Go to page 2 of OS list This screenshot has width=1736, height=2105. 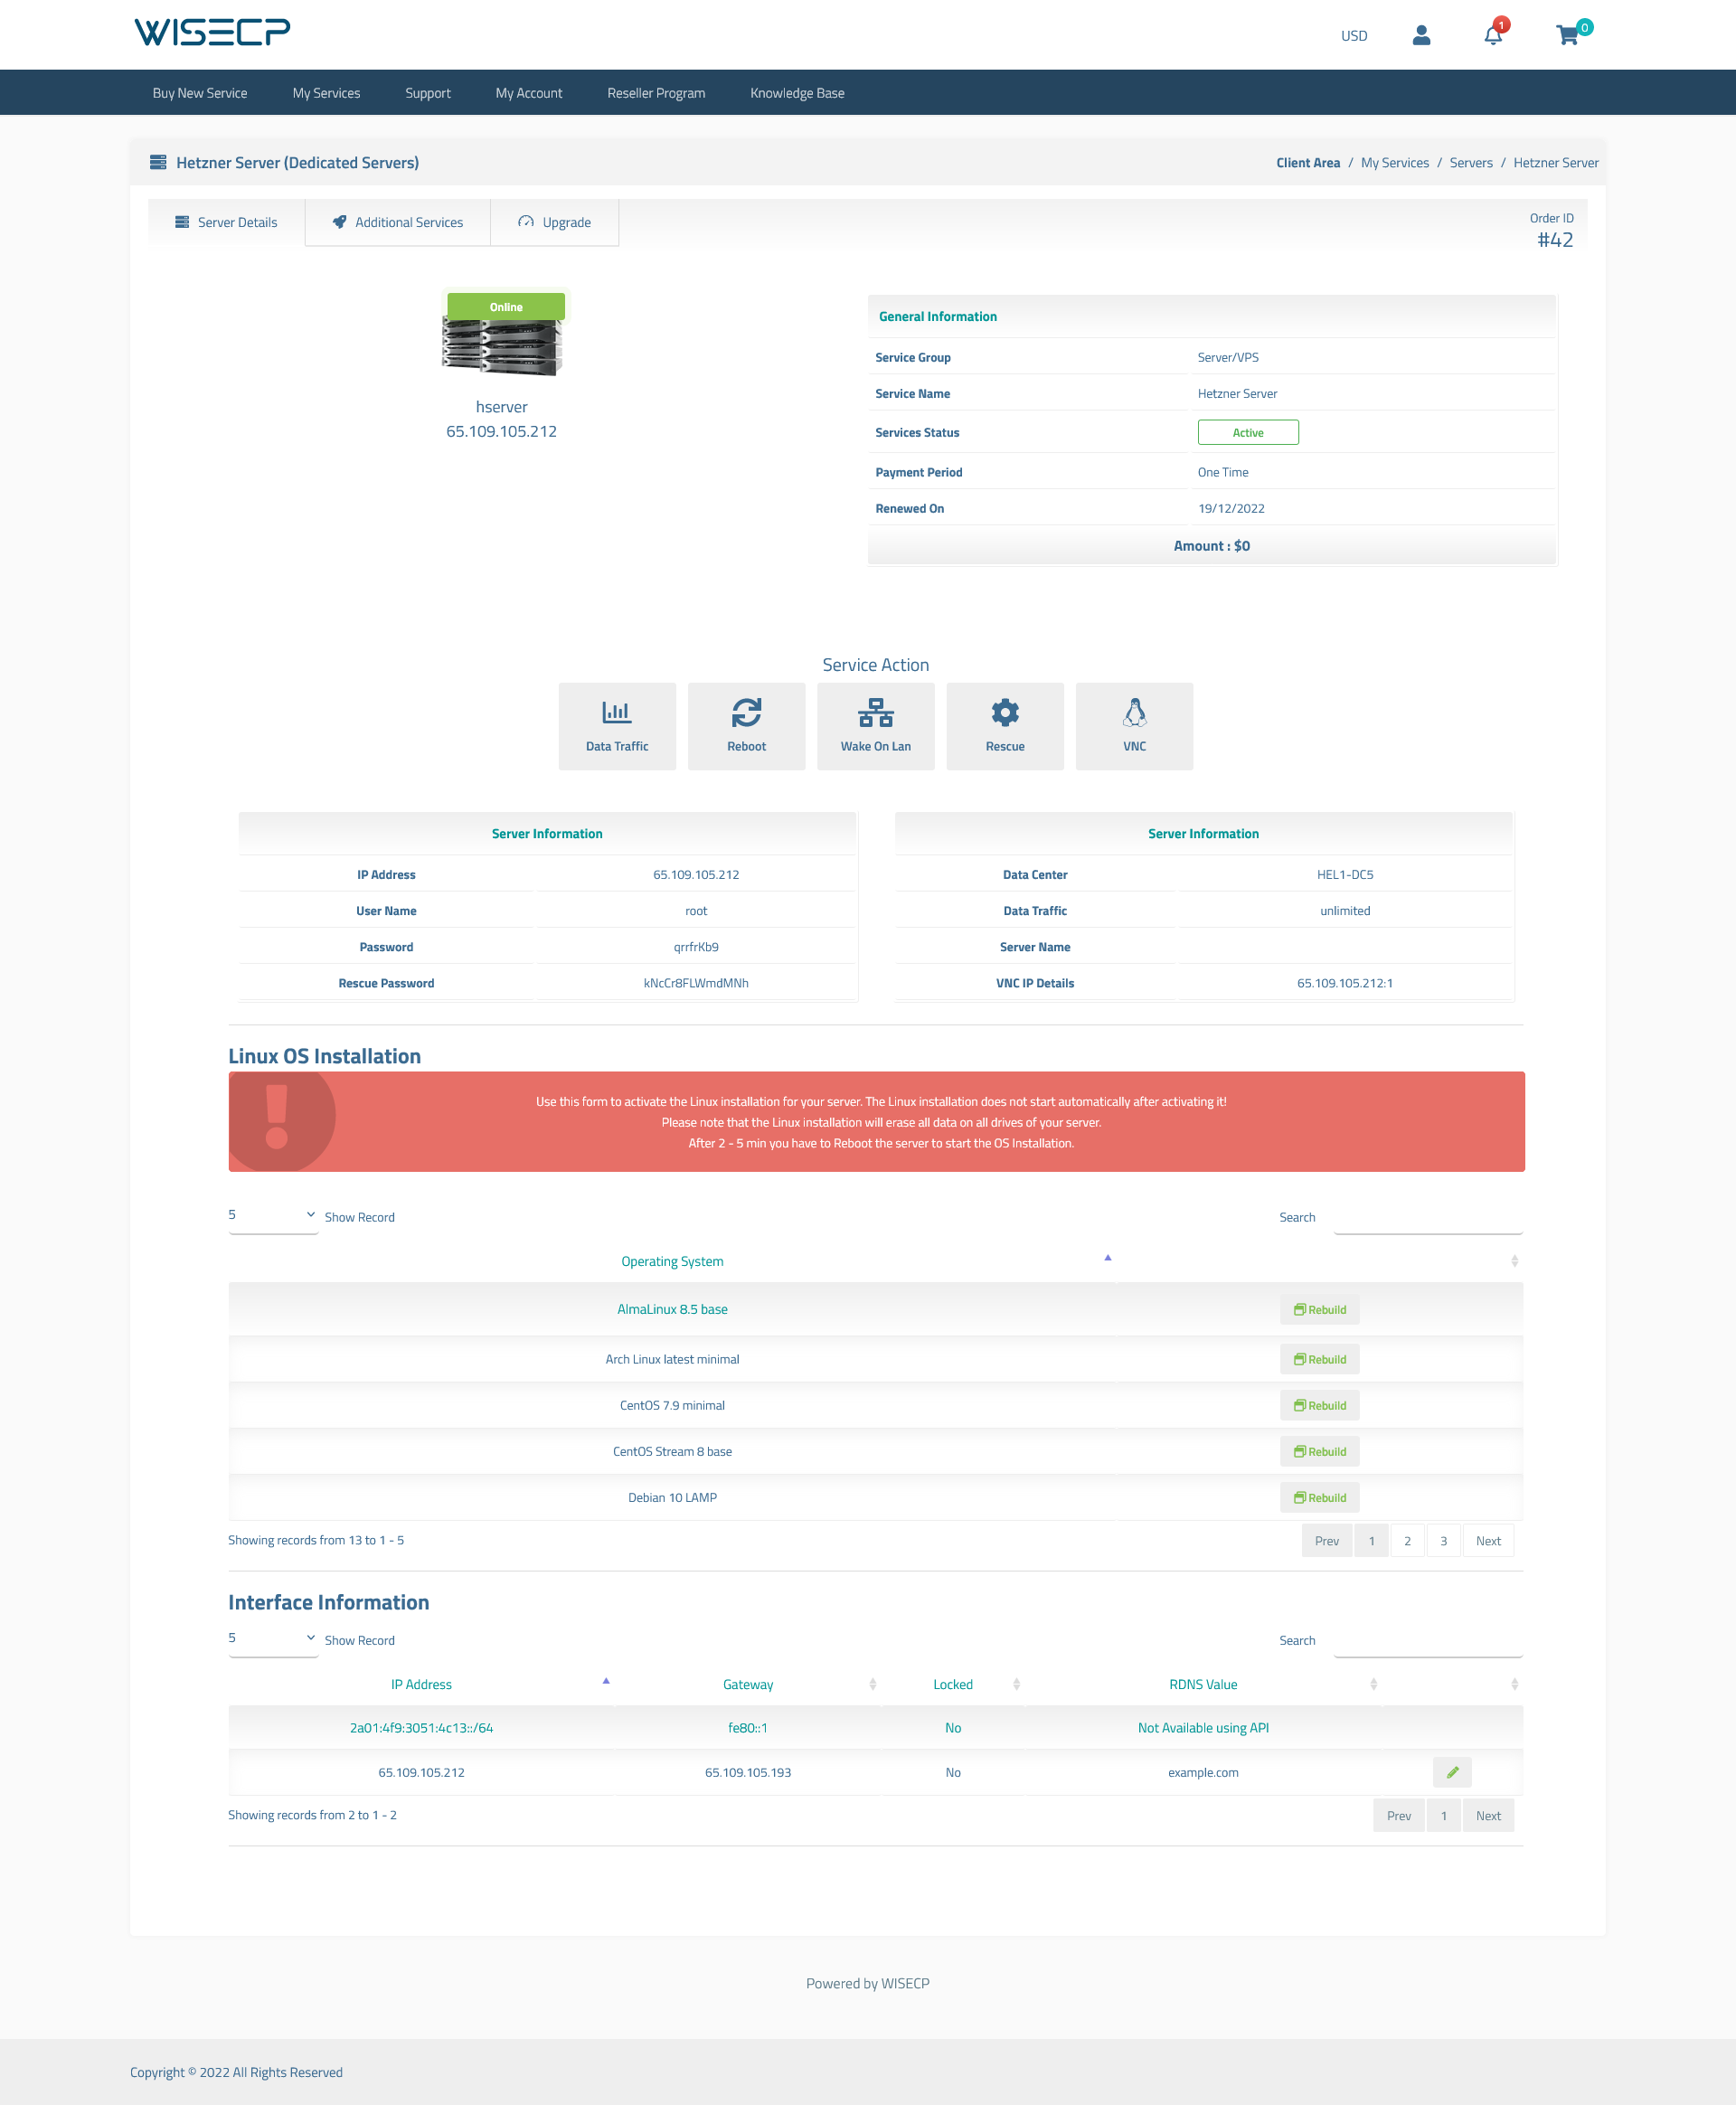[1407, 1540]
